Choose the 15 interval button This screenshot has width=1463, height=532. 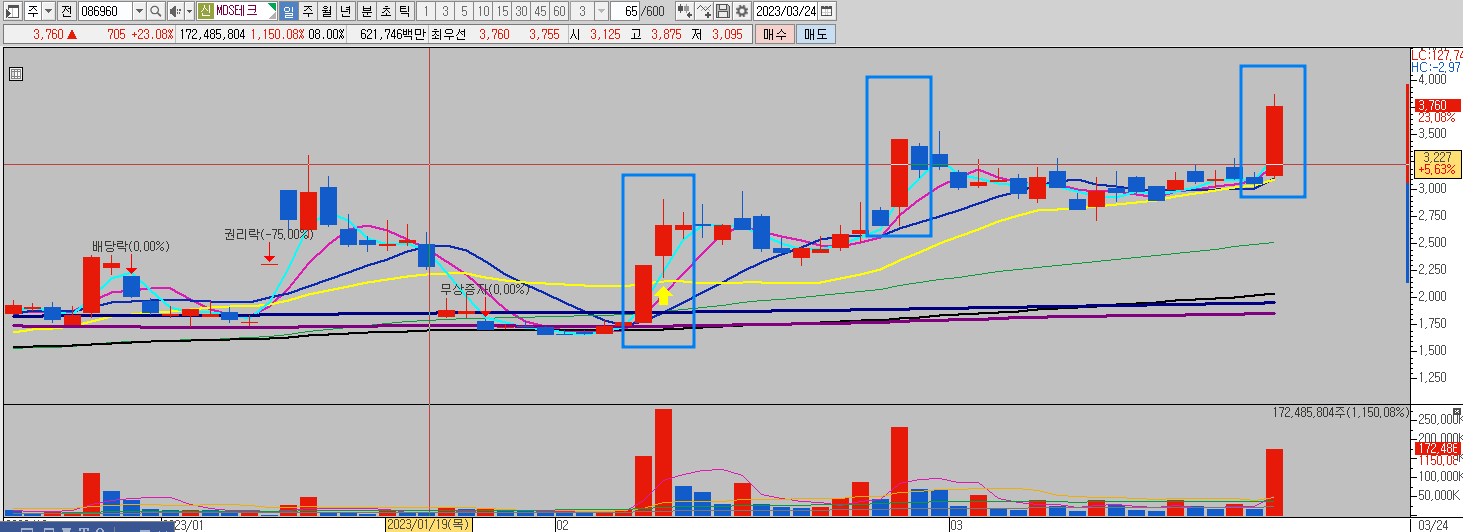click(x=502, y=11)
